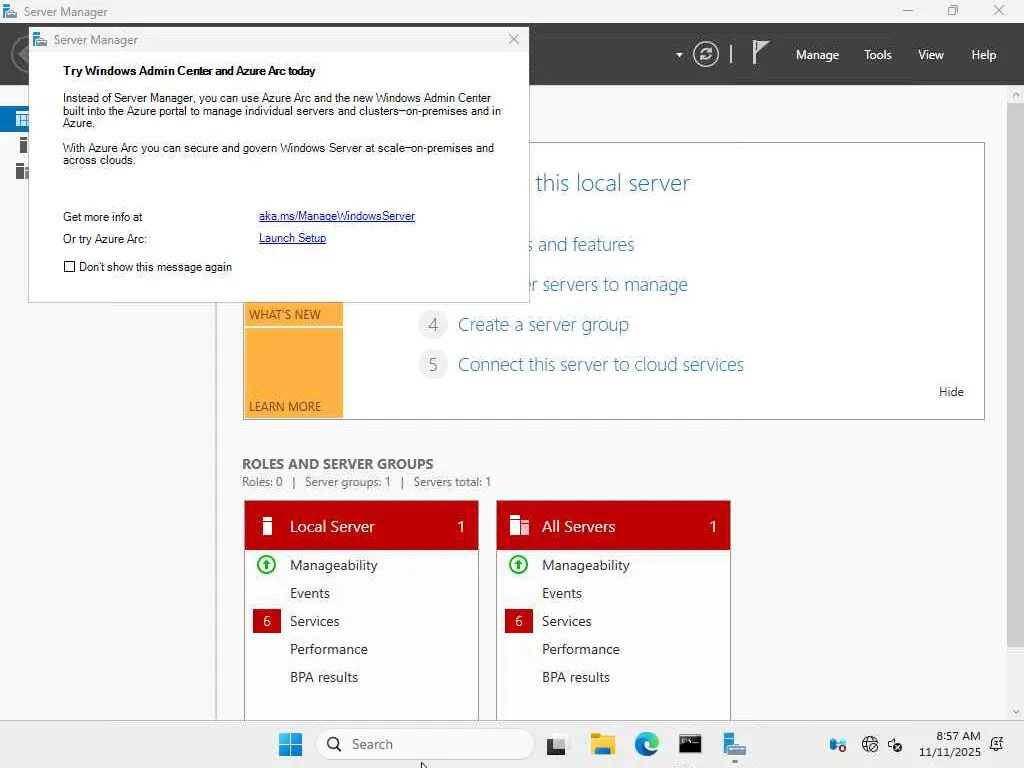Launch Microsoft Edge from the taskbar

click(647, 744)
